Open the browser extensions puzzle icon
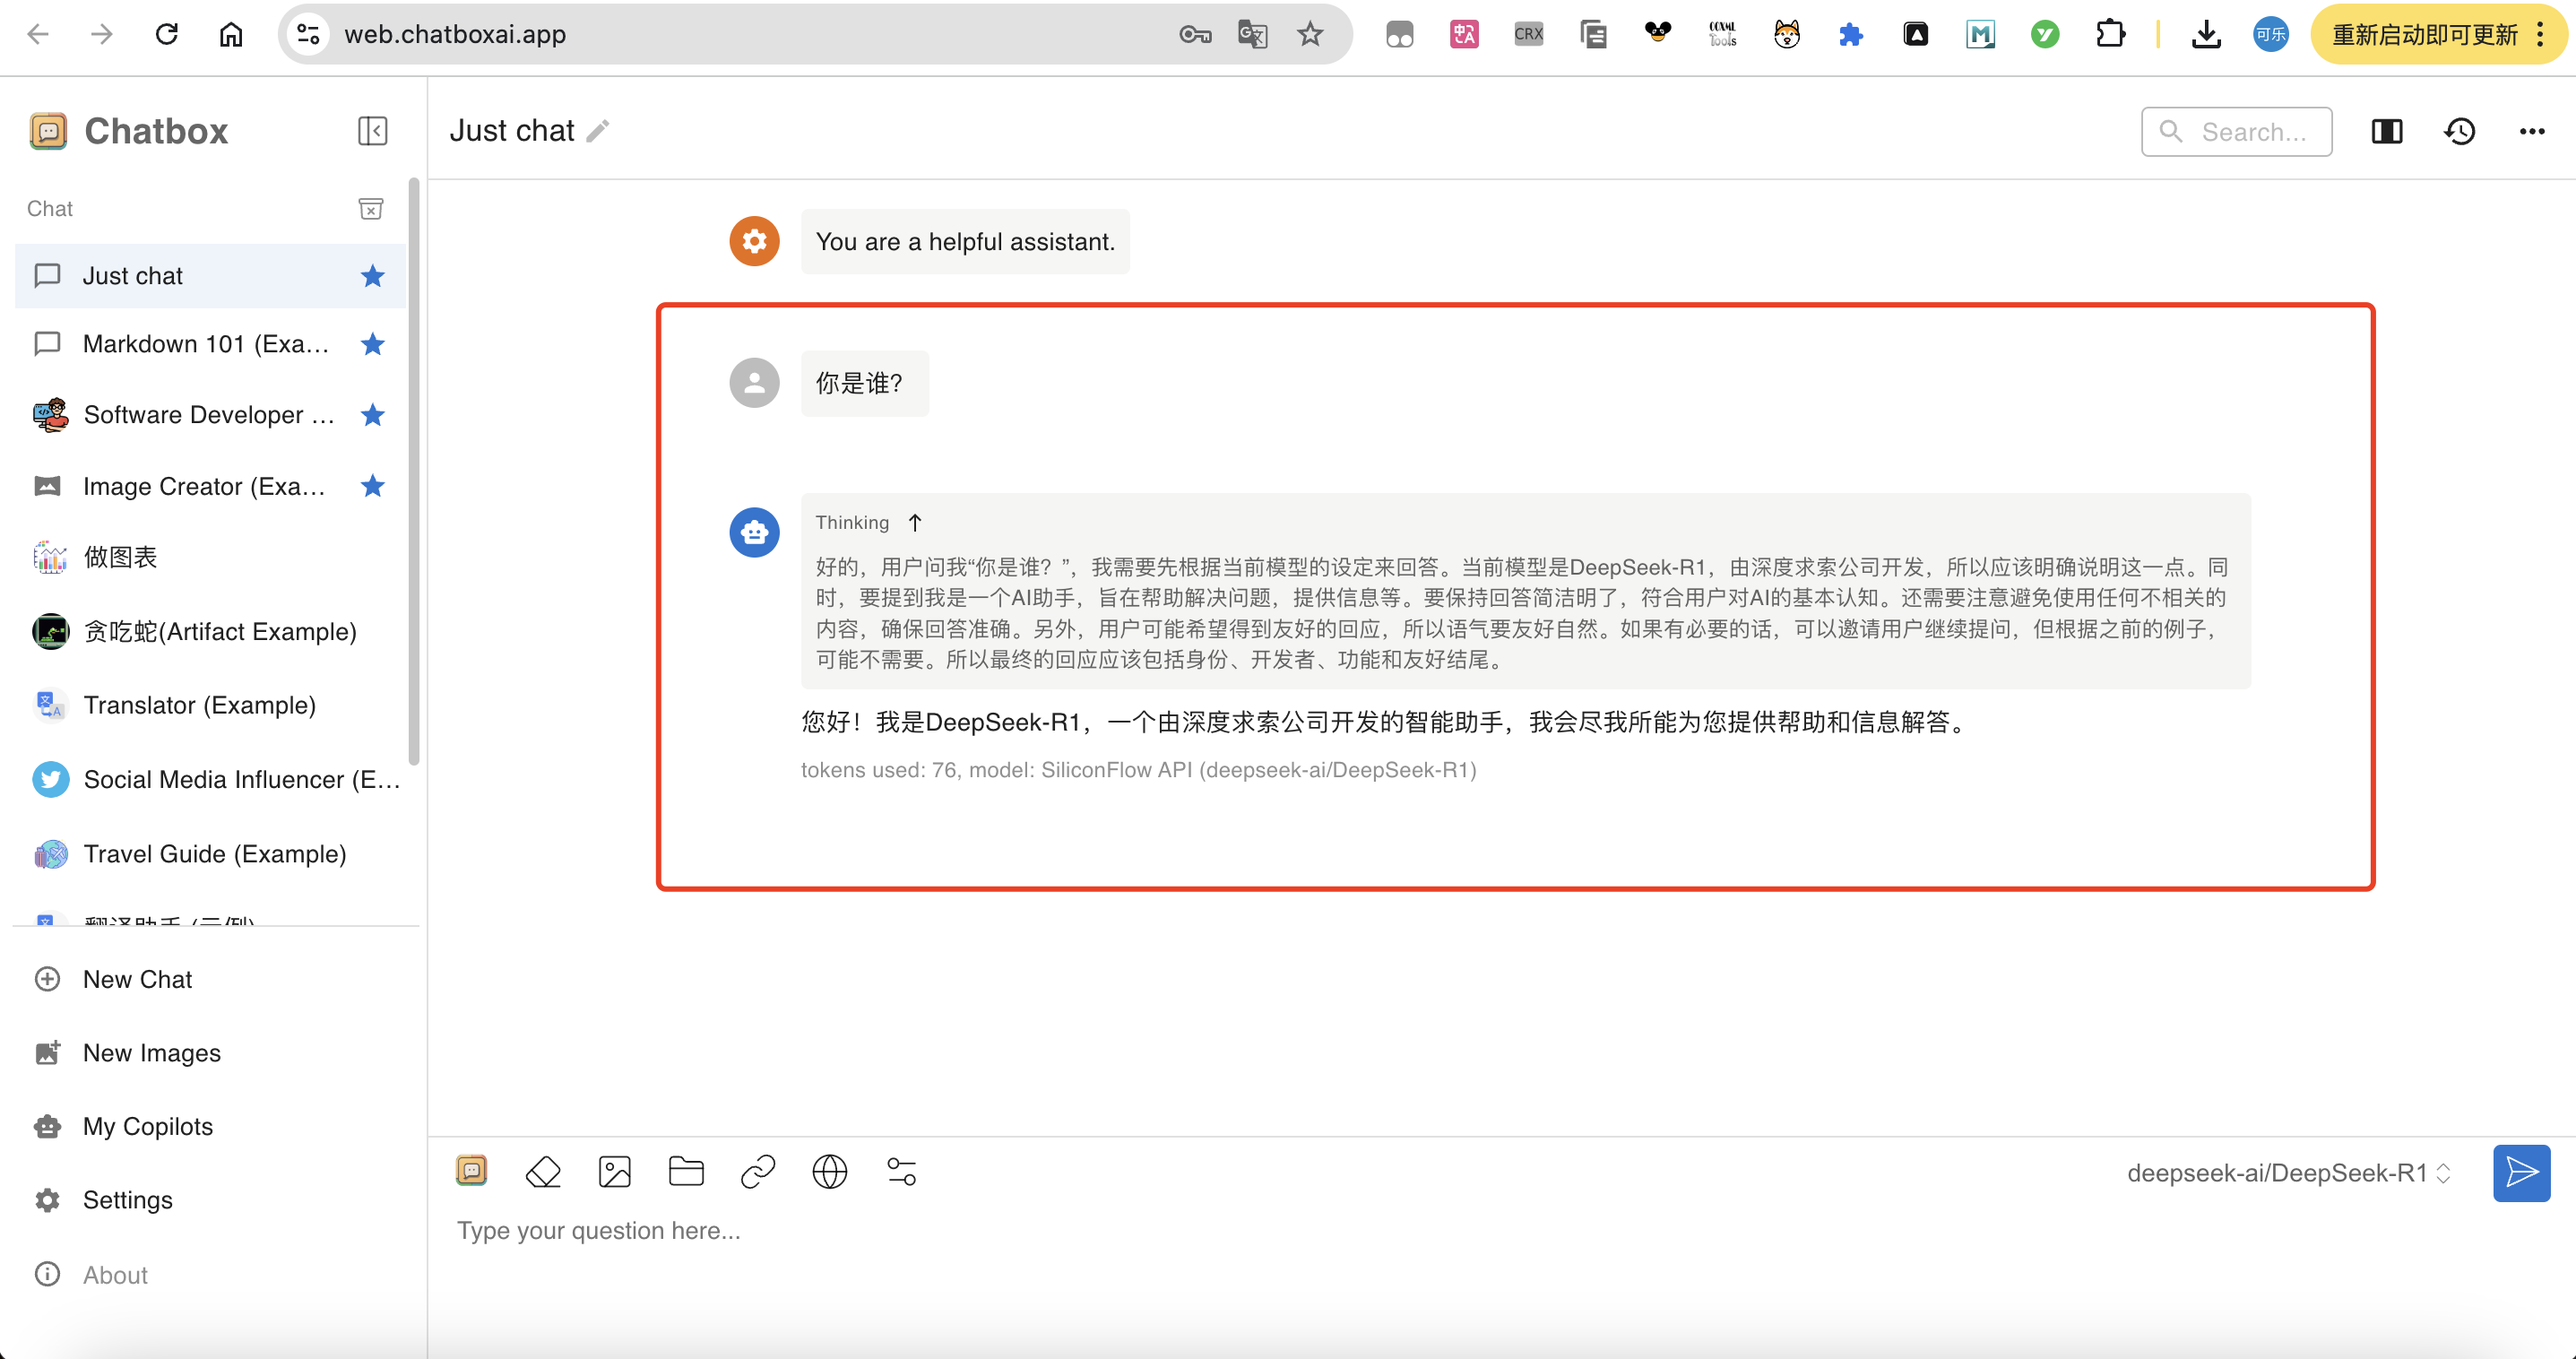The height and width of the screenshot is (1359, 2576). tap(2110, 34)
